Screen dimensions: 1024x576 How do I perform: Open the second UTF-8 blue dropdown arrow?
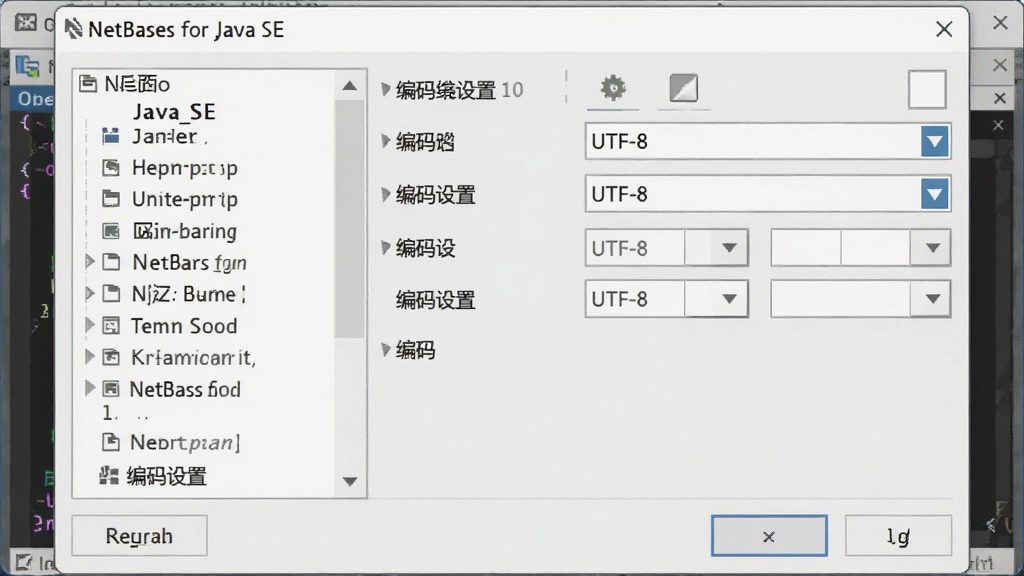coord(935,195)
